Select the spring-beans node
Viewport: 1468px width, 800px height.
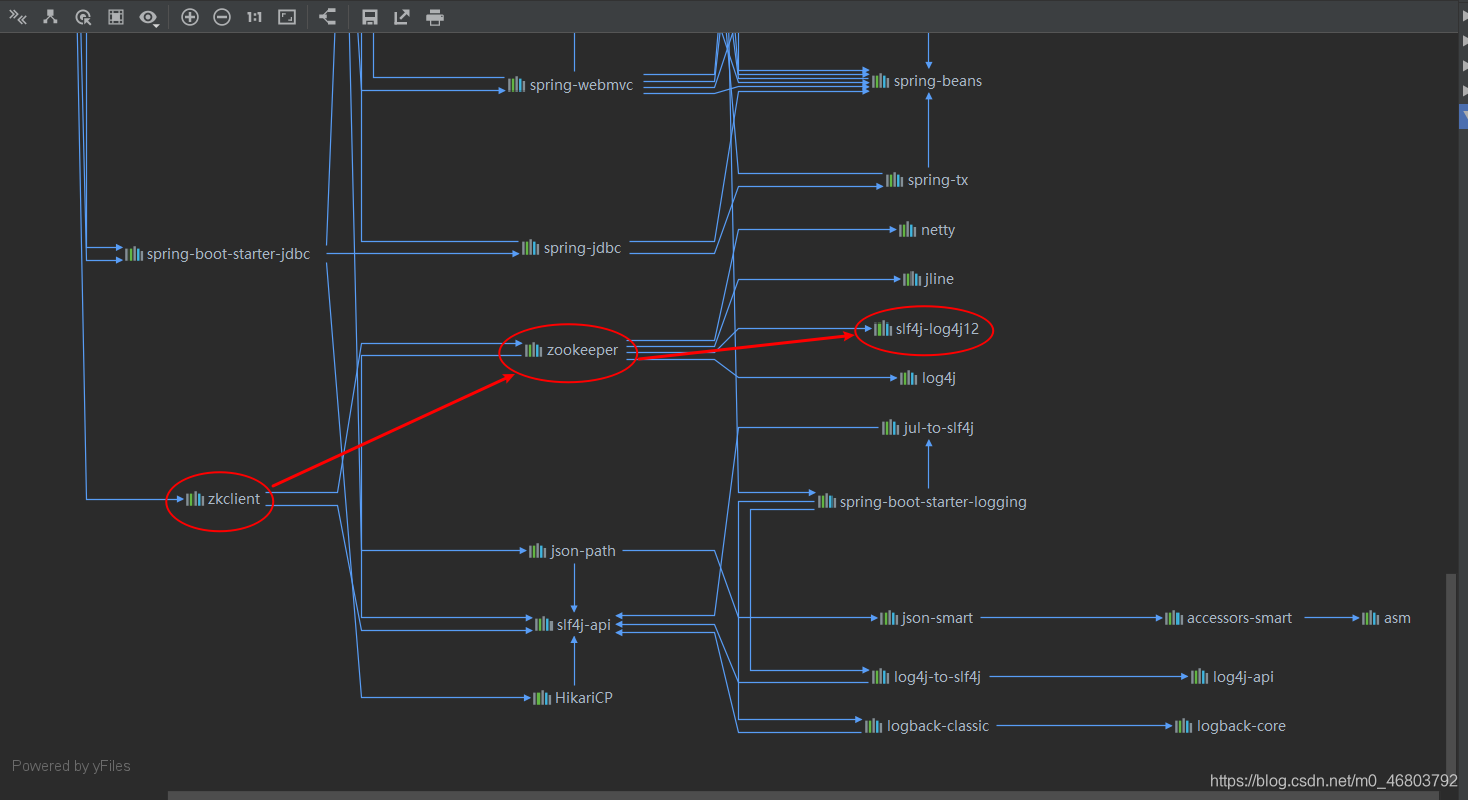click(x=927, y=81)
